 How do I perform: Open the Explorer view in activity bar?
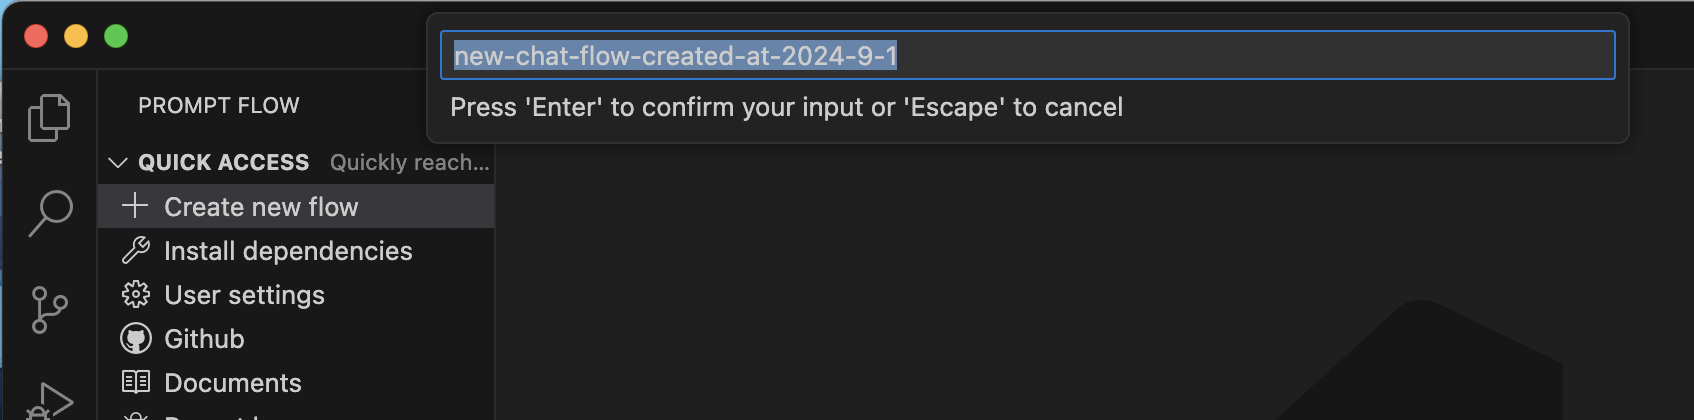pyautogui.click(x=49, y=118)
